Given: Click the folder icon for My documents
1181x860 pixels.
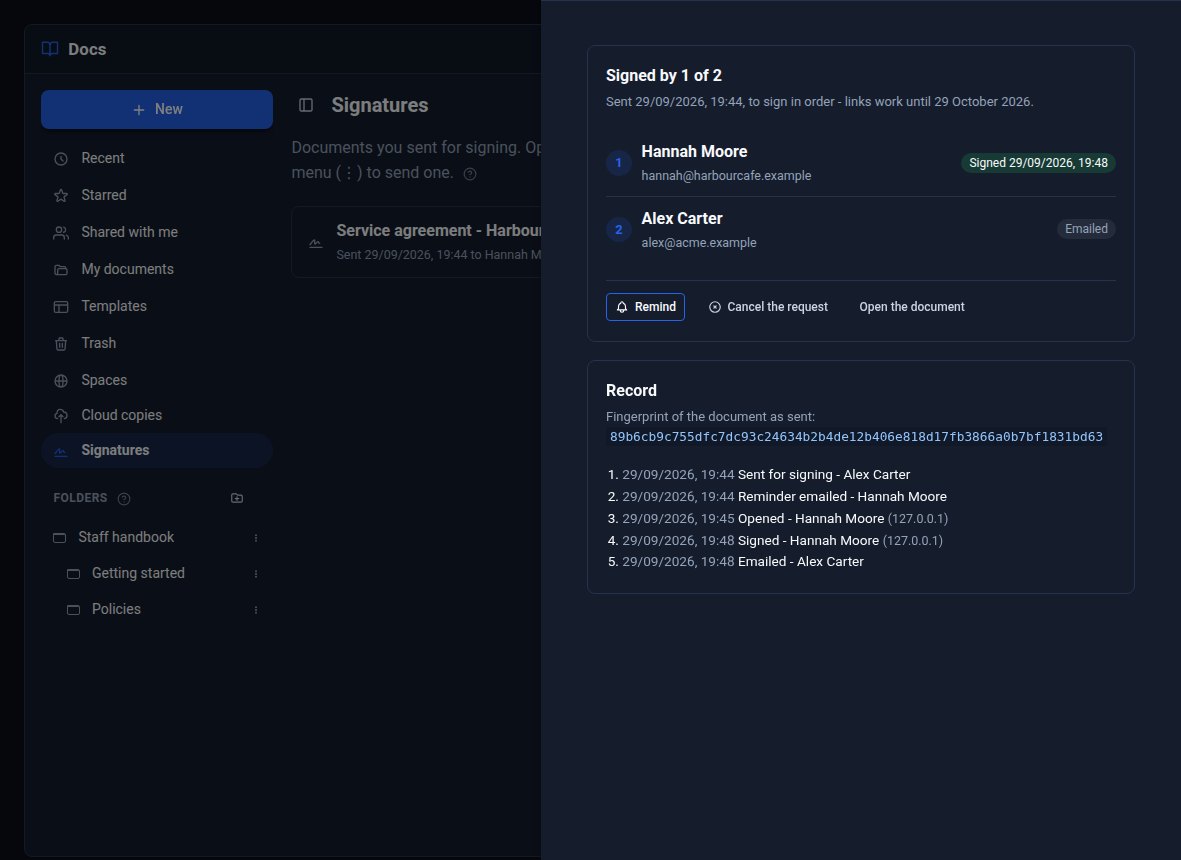Looking at the screenshot, I should (61, 270).
